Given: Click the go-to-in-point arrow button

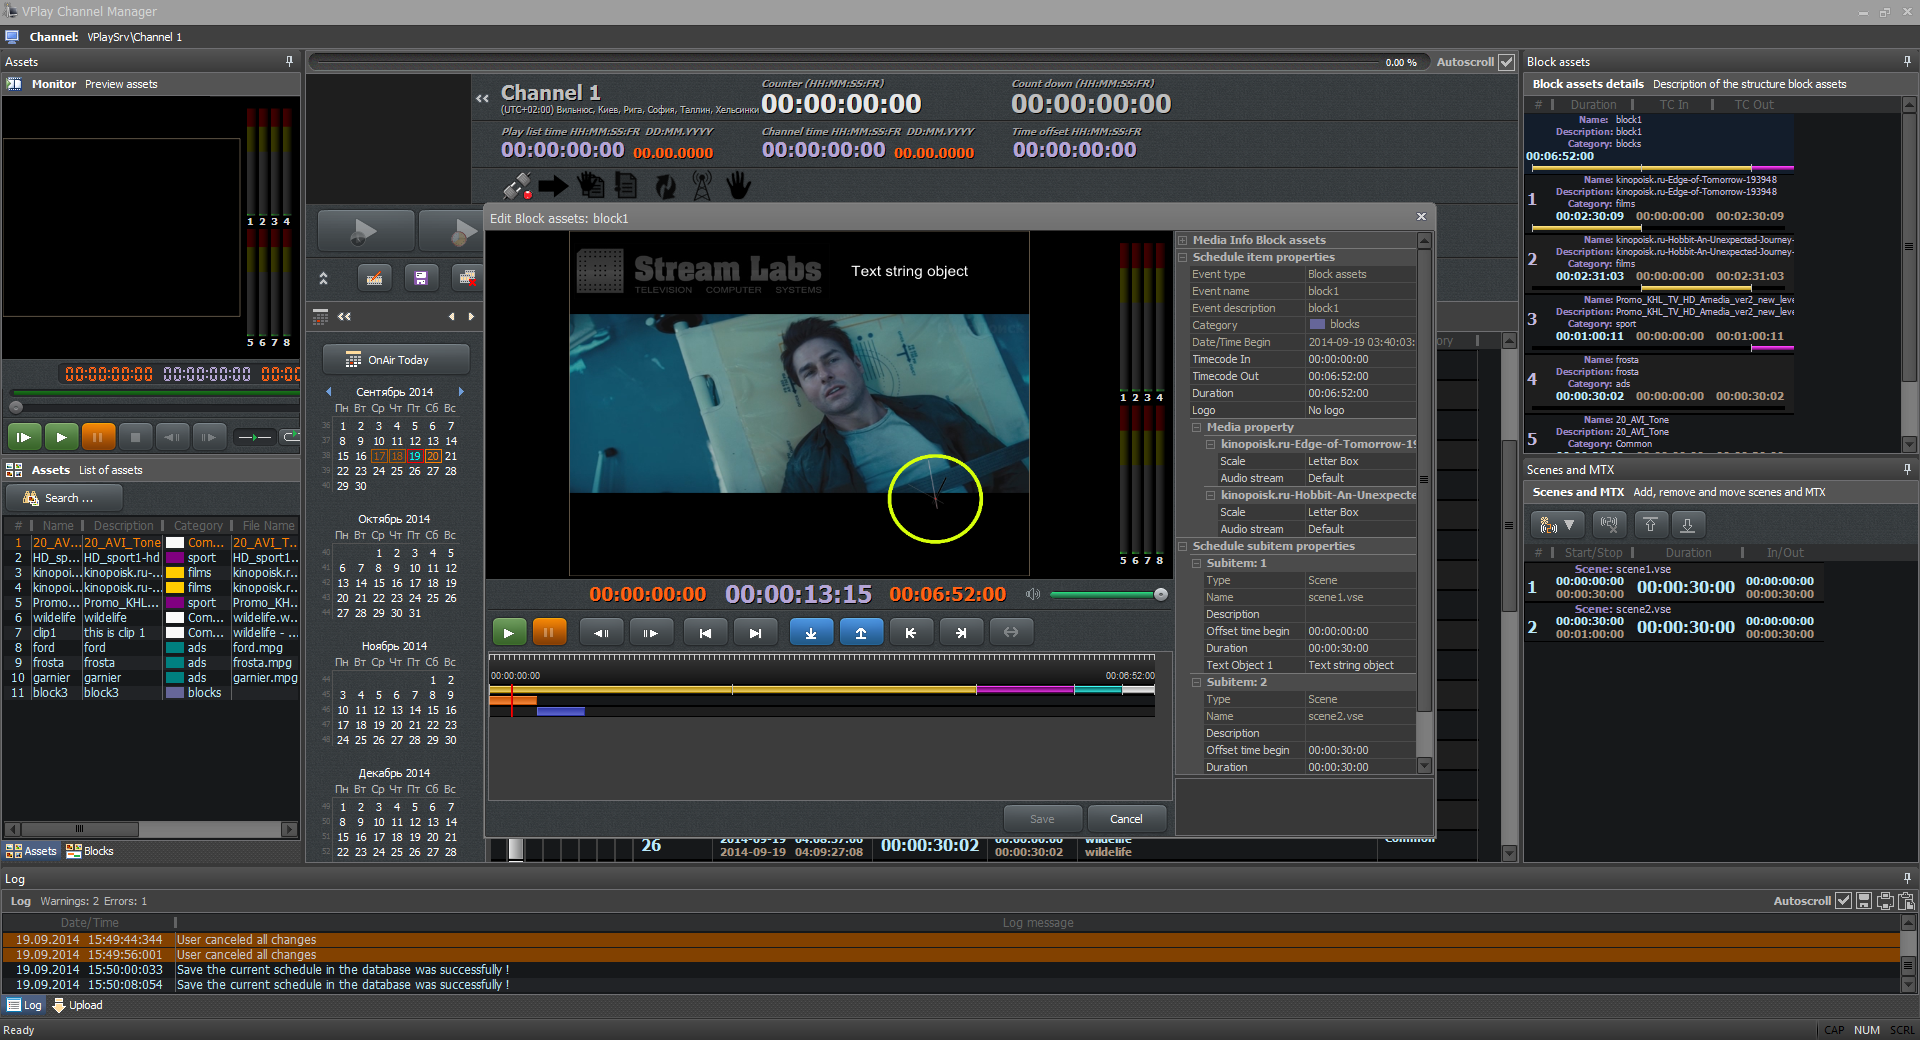Looking at the screenshot, I should pos(911,632).
